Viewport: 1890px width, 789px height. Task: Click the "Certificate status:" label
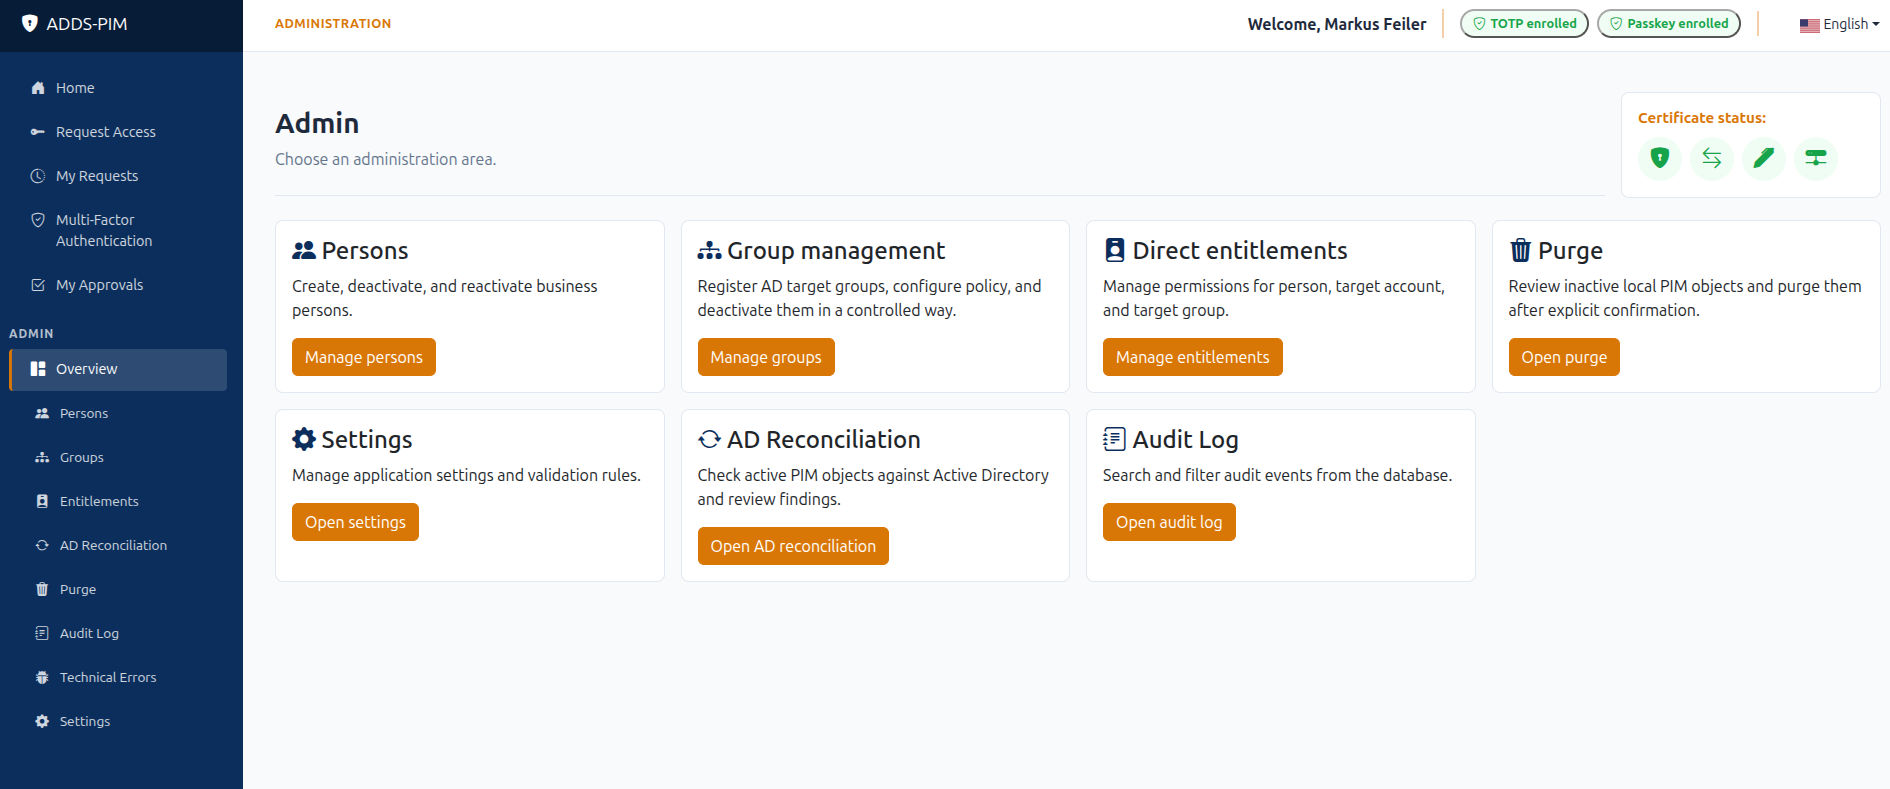(x=1702, y=118)
